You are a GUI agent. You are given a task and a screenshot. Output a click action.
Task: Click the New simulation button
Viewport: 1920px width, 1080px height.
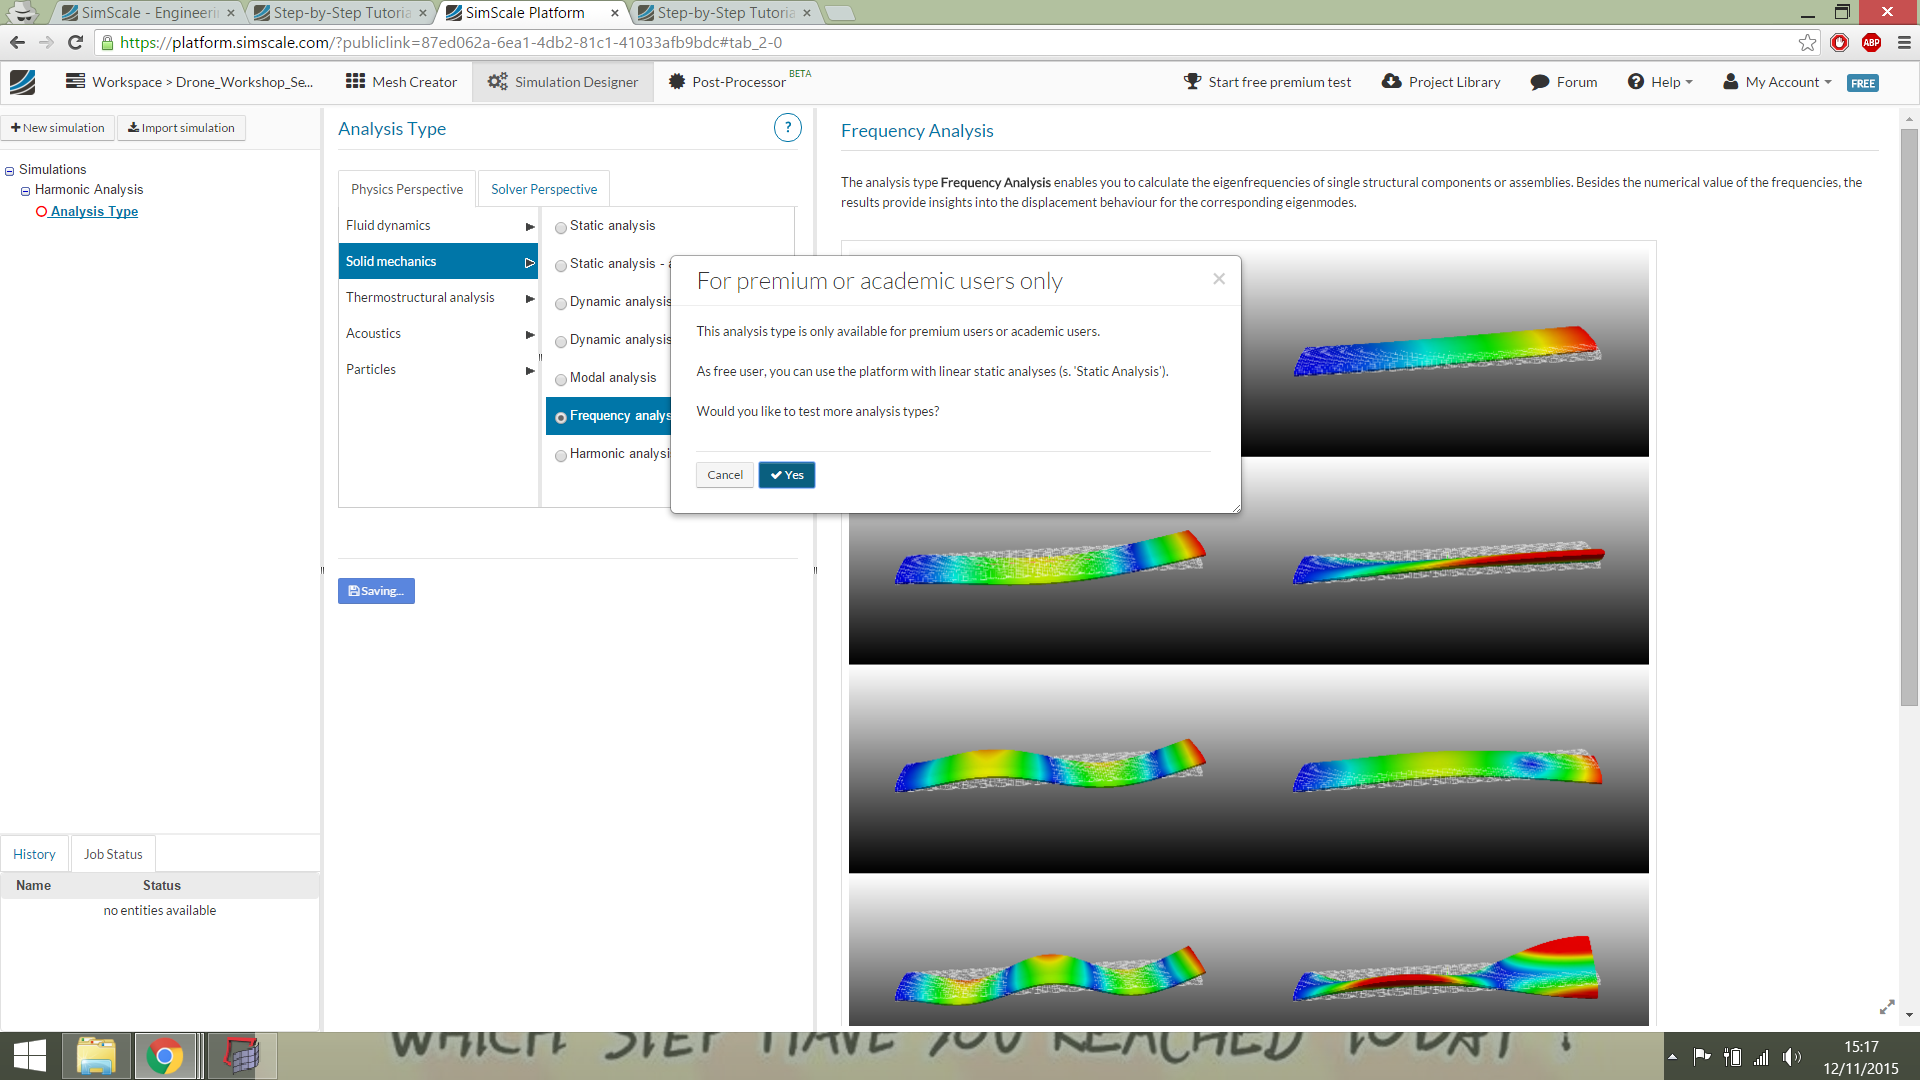(58, 128)
